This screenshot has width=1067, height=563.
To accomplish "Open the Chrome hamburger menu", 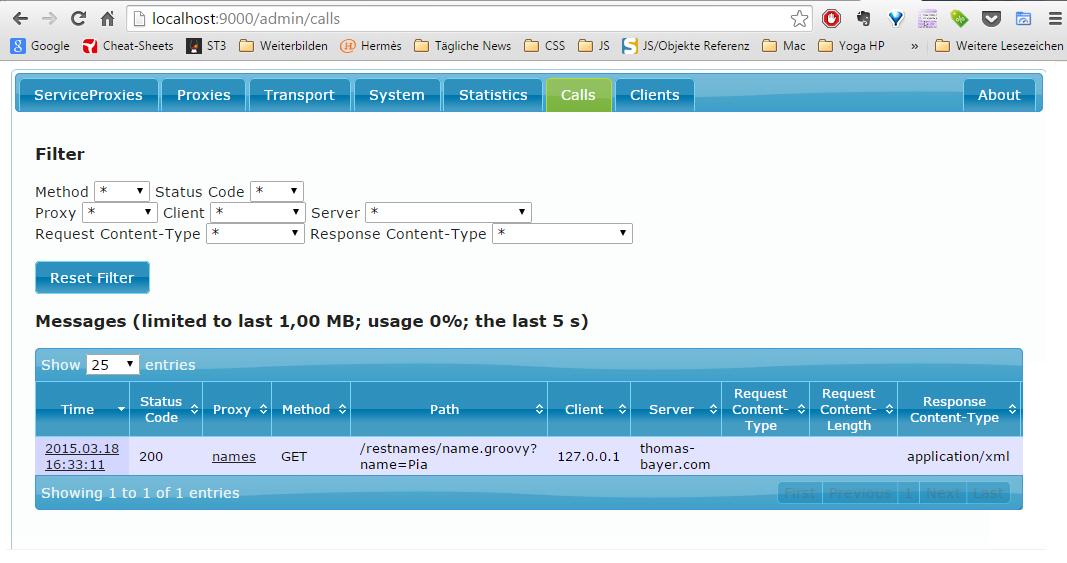I will point(1054,18).
